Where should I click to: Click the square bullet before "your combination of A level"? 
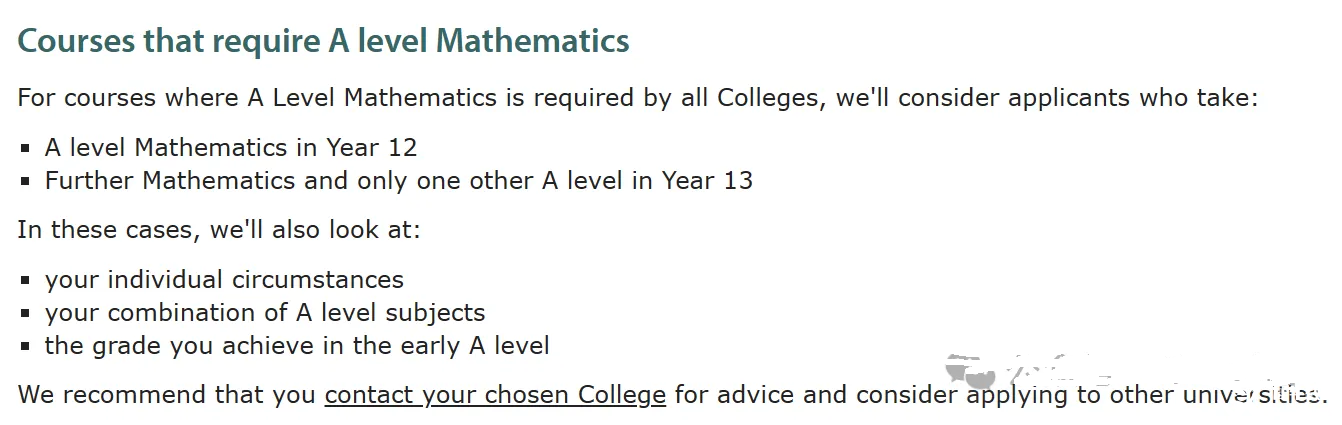[x=26, y=313]
